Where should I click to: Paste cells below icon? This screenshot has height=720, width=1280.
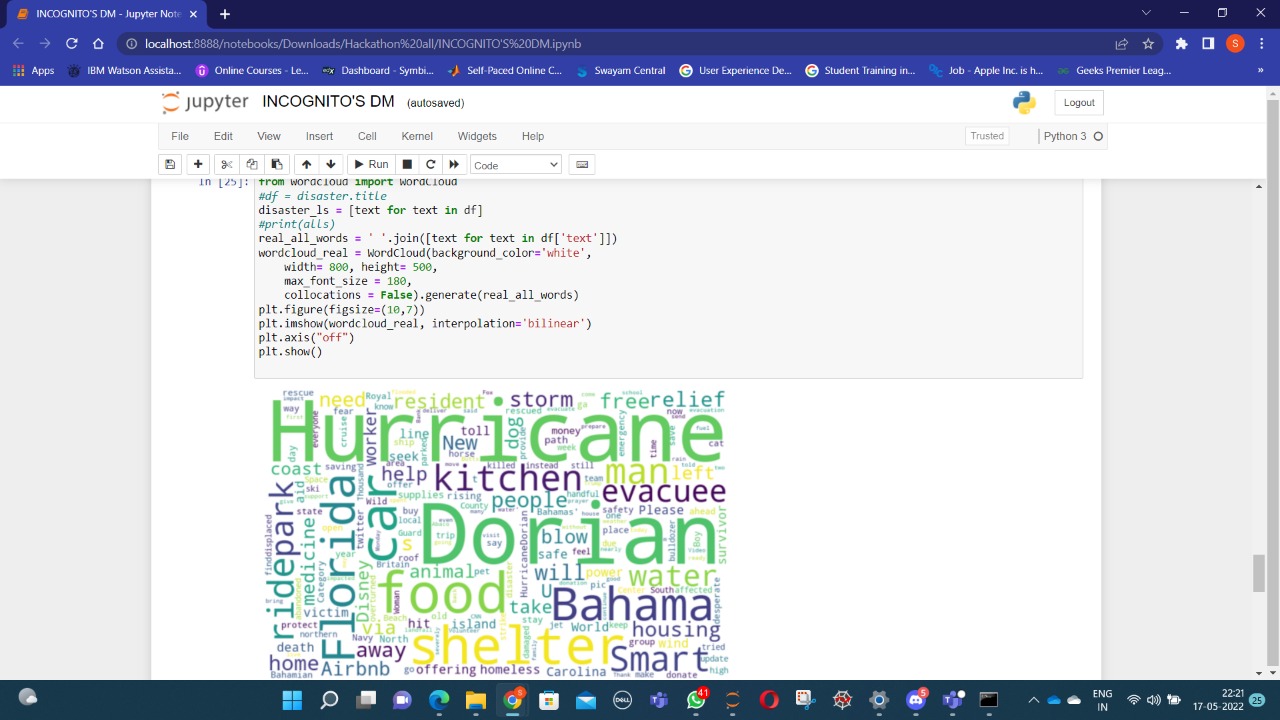pyautogui.click(x=277, y=164)
